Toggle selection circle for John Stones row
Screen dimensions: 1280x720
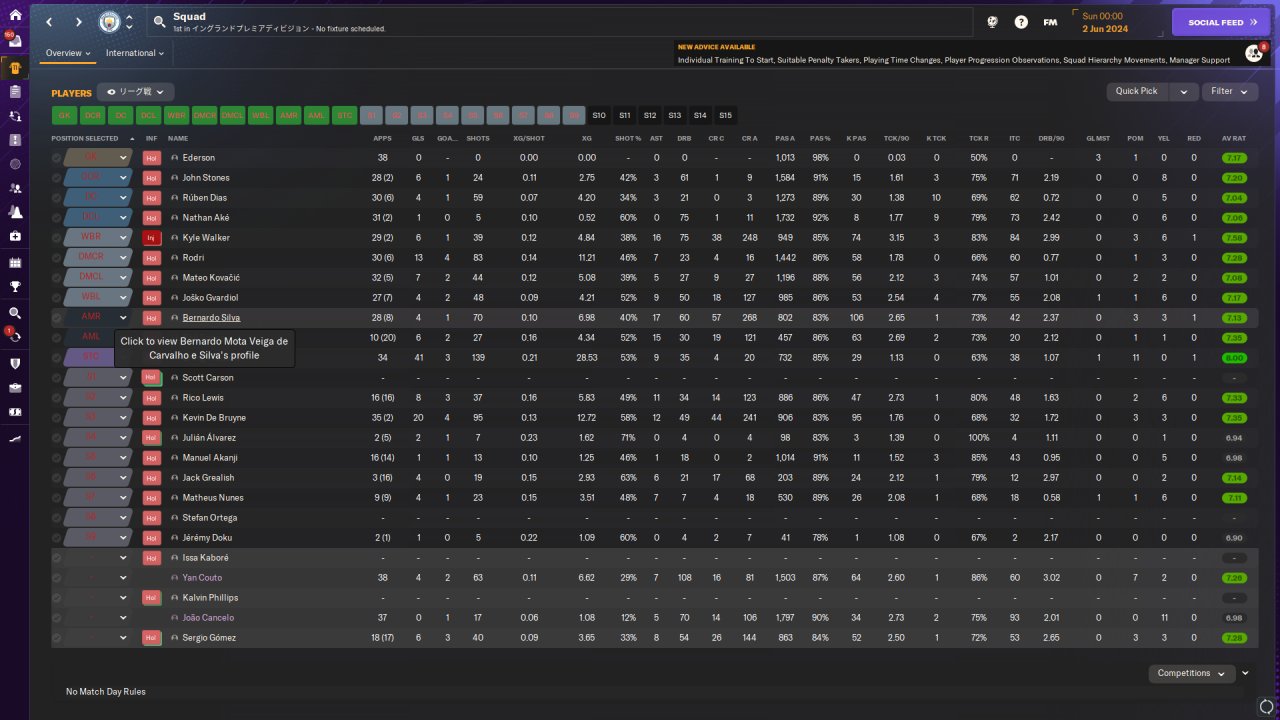point(57,178)
